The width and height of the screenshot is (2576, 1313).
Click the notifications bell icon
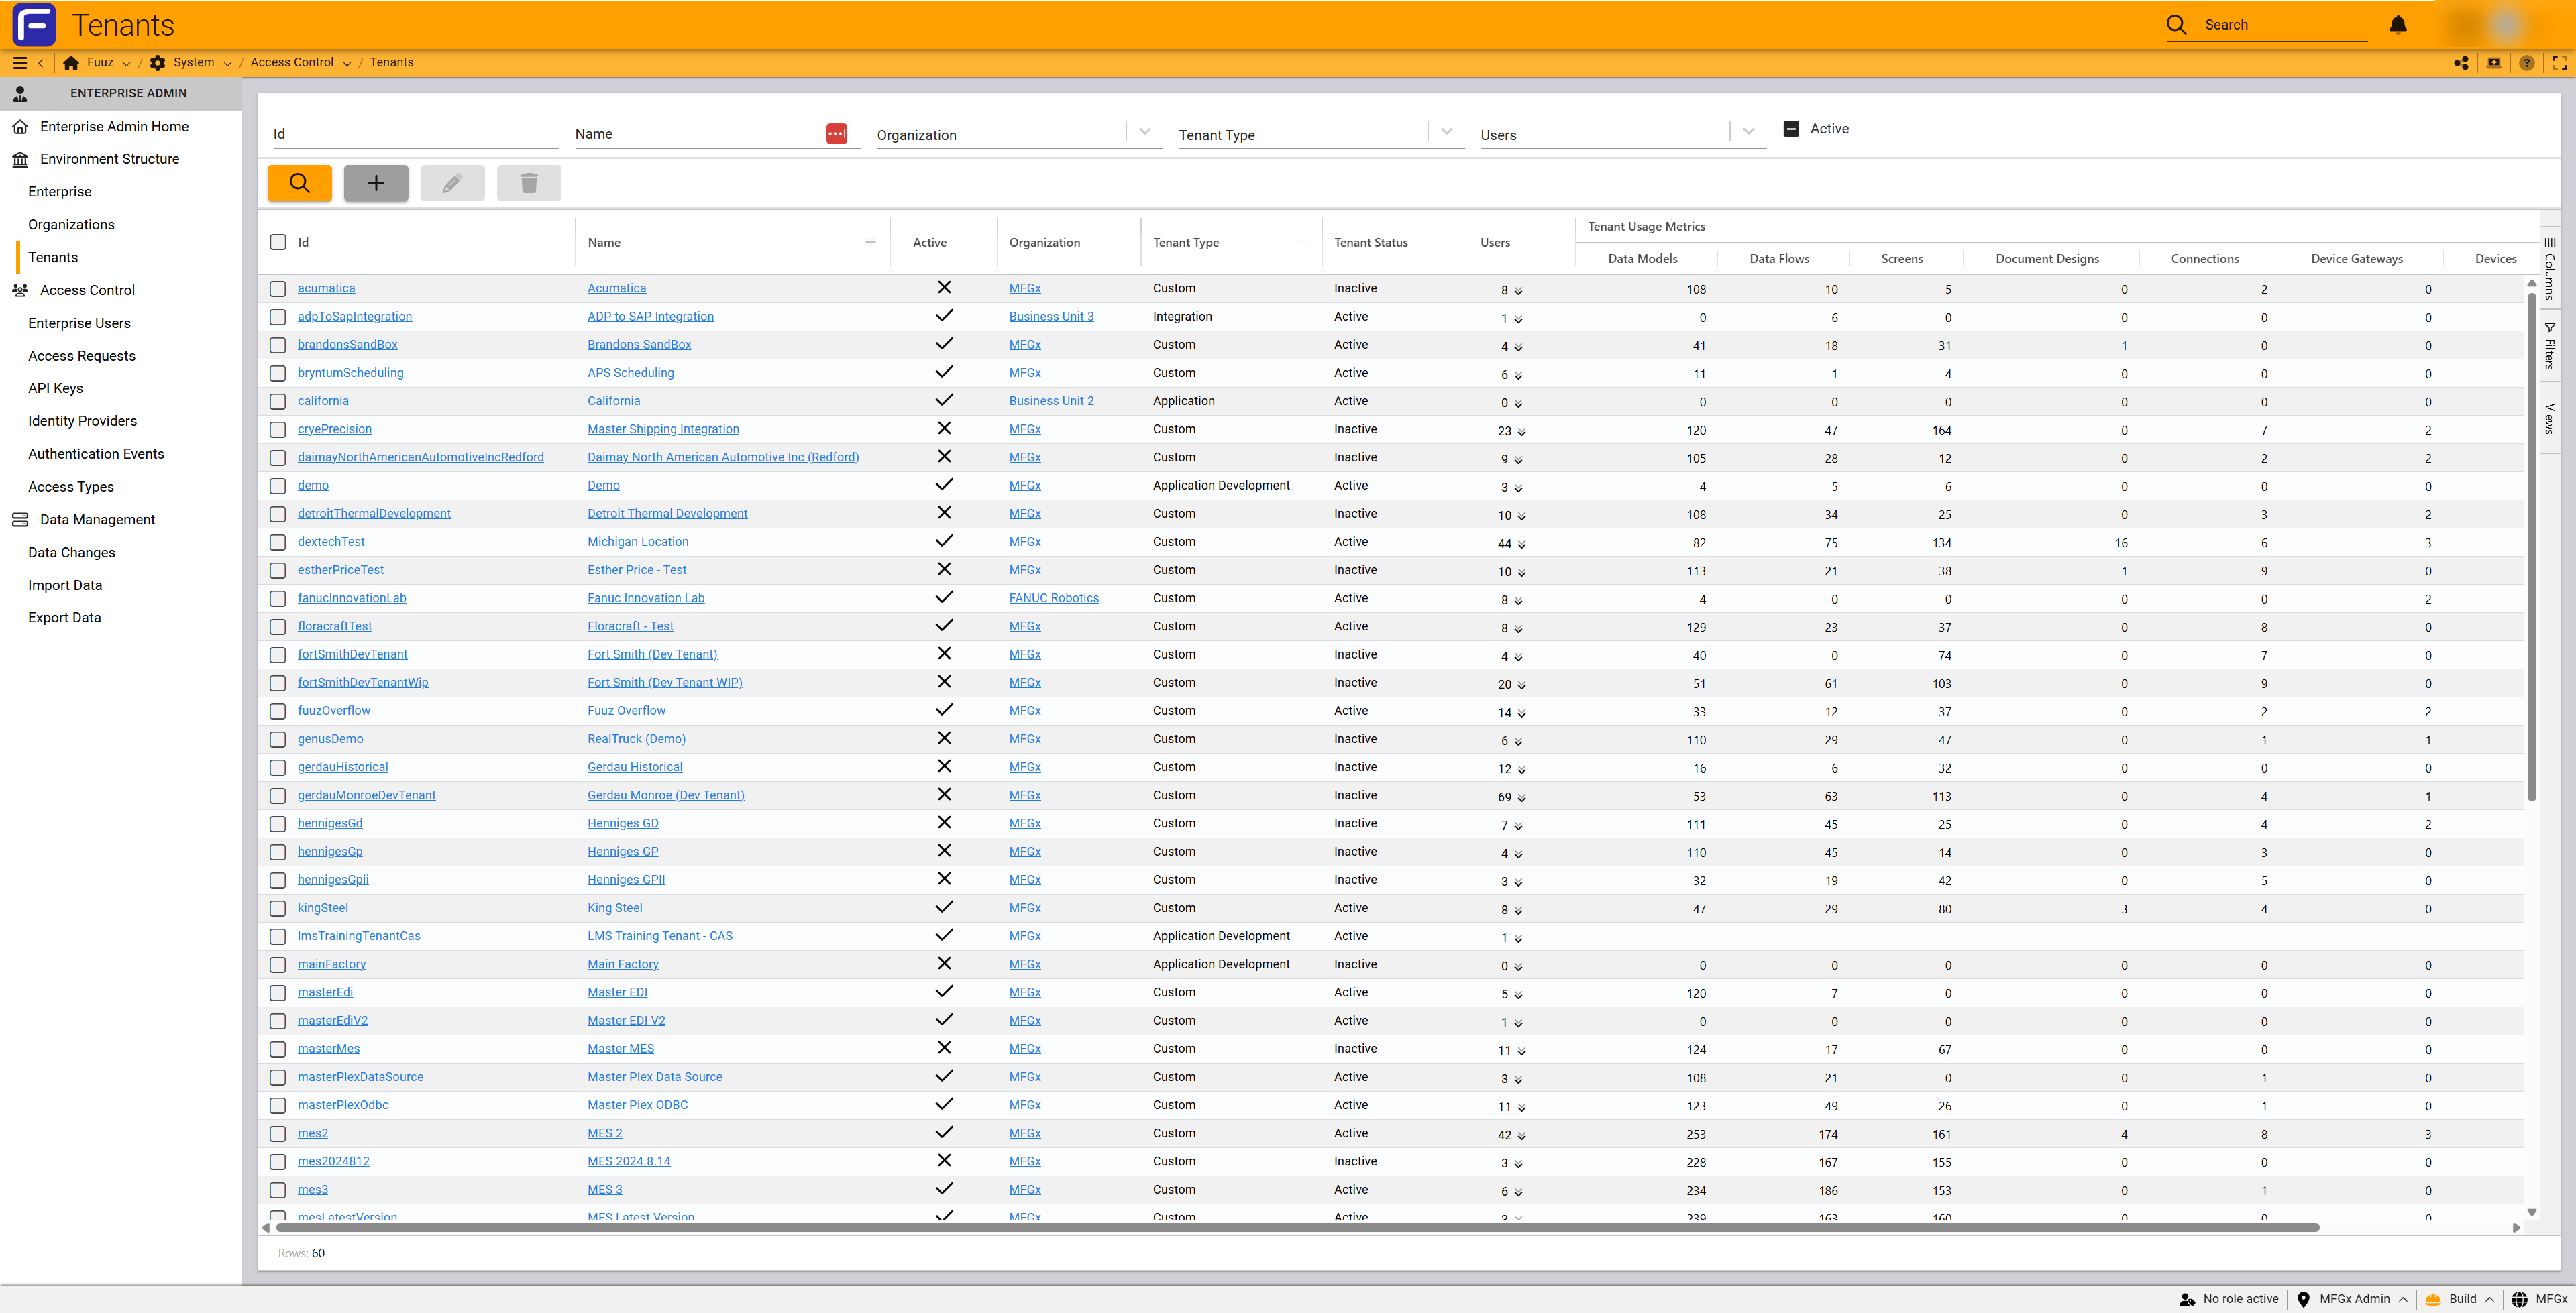point(2398,24)
